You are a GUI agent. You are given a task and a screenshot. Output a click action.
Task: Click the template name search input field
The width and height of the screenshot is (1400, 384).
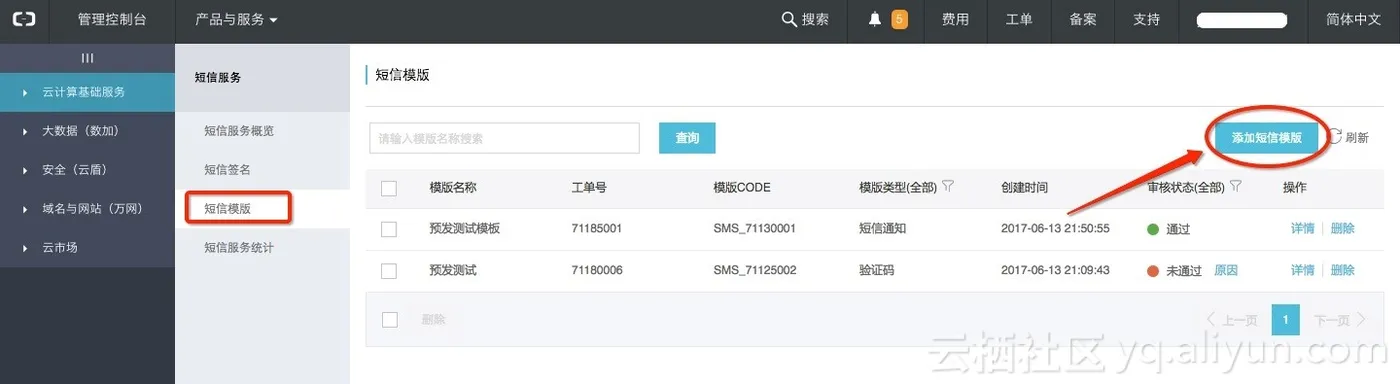point(504,139)
